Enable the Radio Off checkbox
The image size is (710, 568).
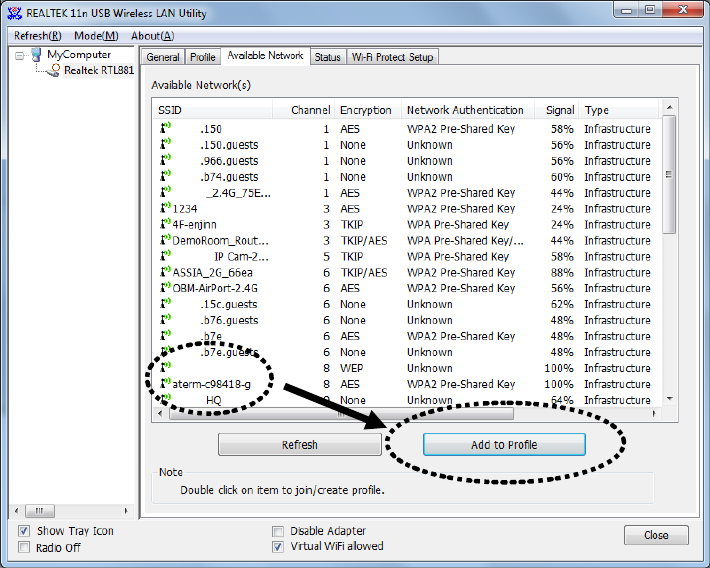coord(24,547)
